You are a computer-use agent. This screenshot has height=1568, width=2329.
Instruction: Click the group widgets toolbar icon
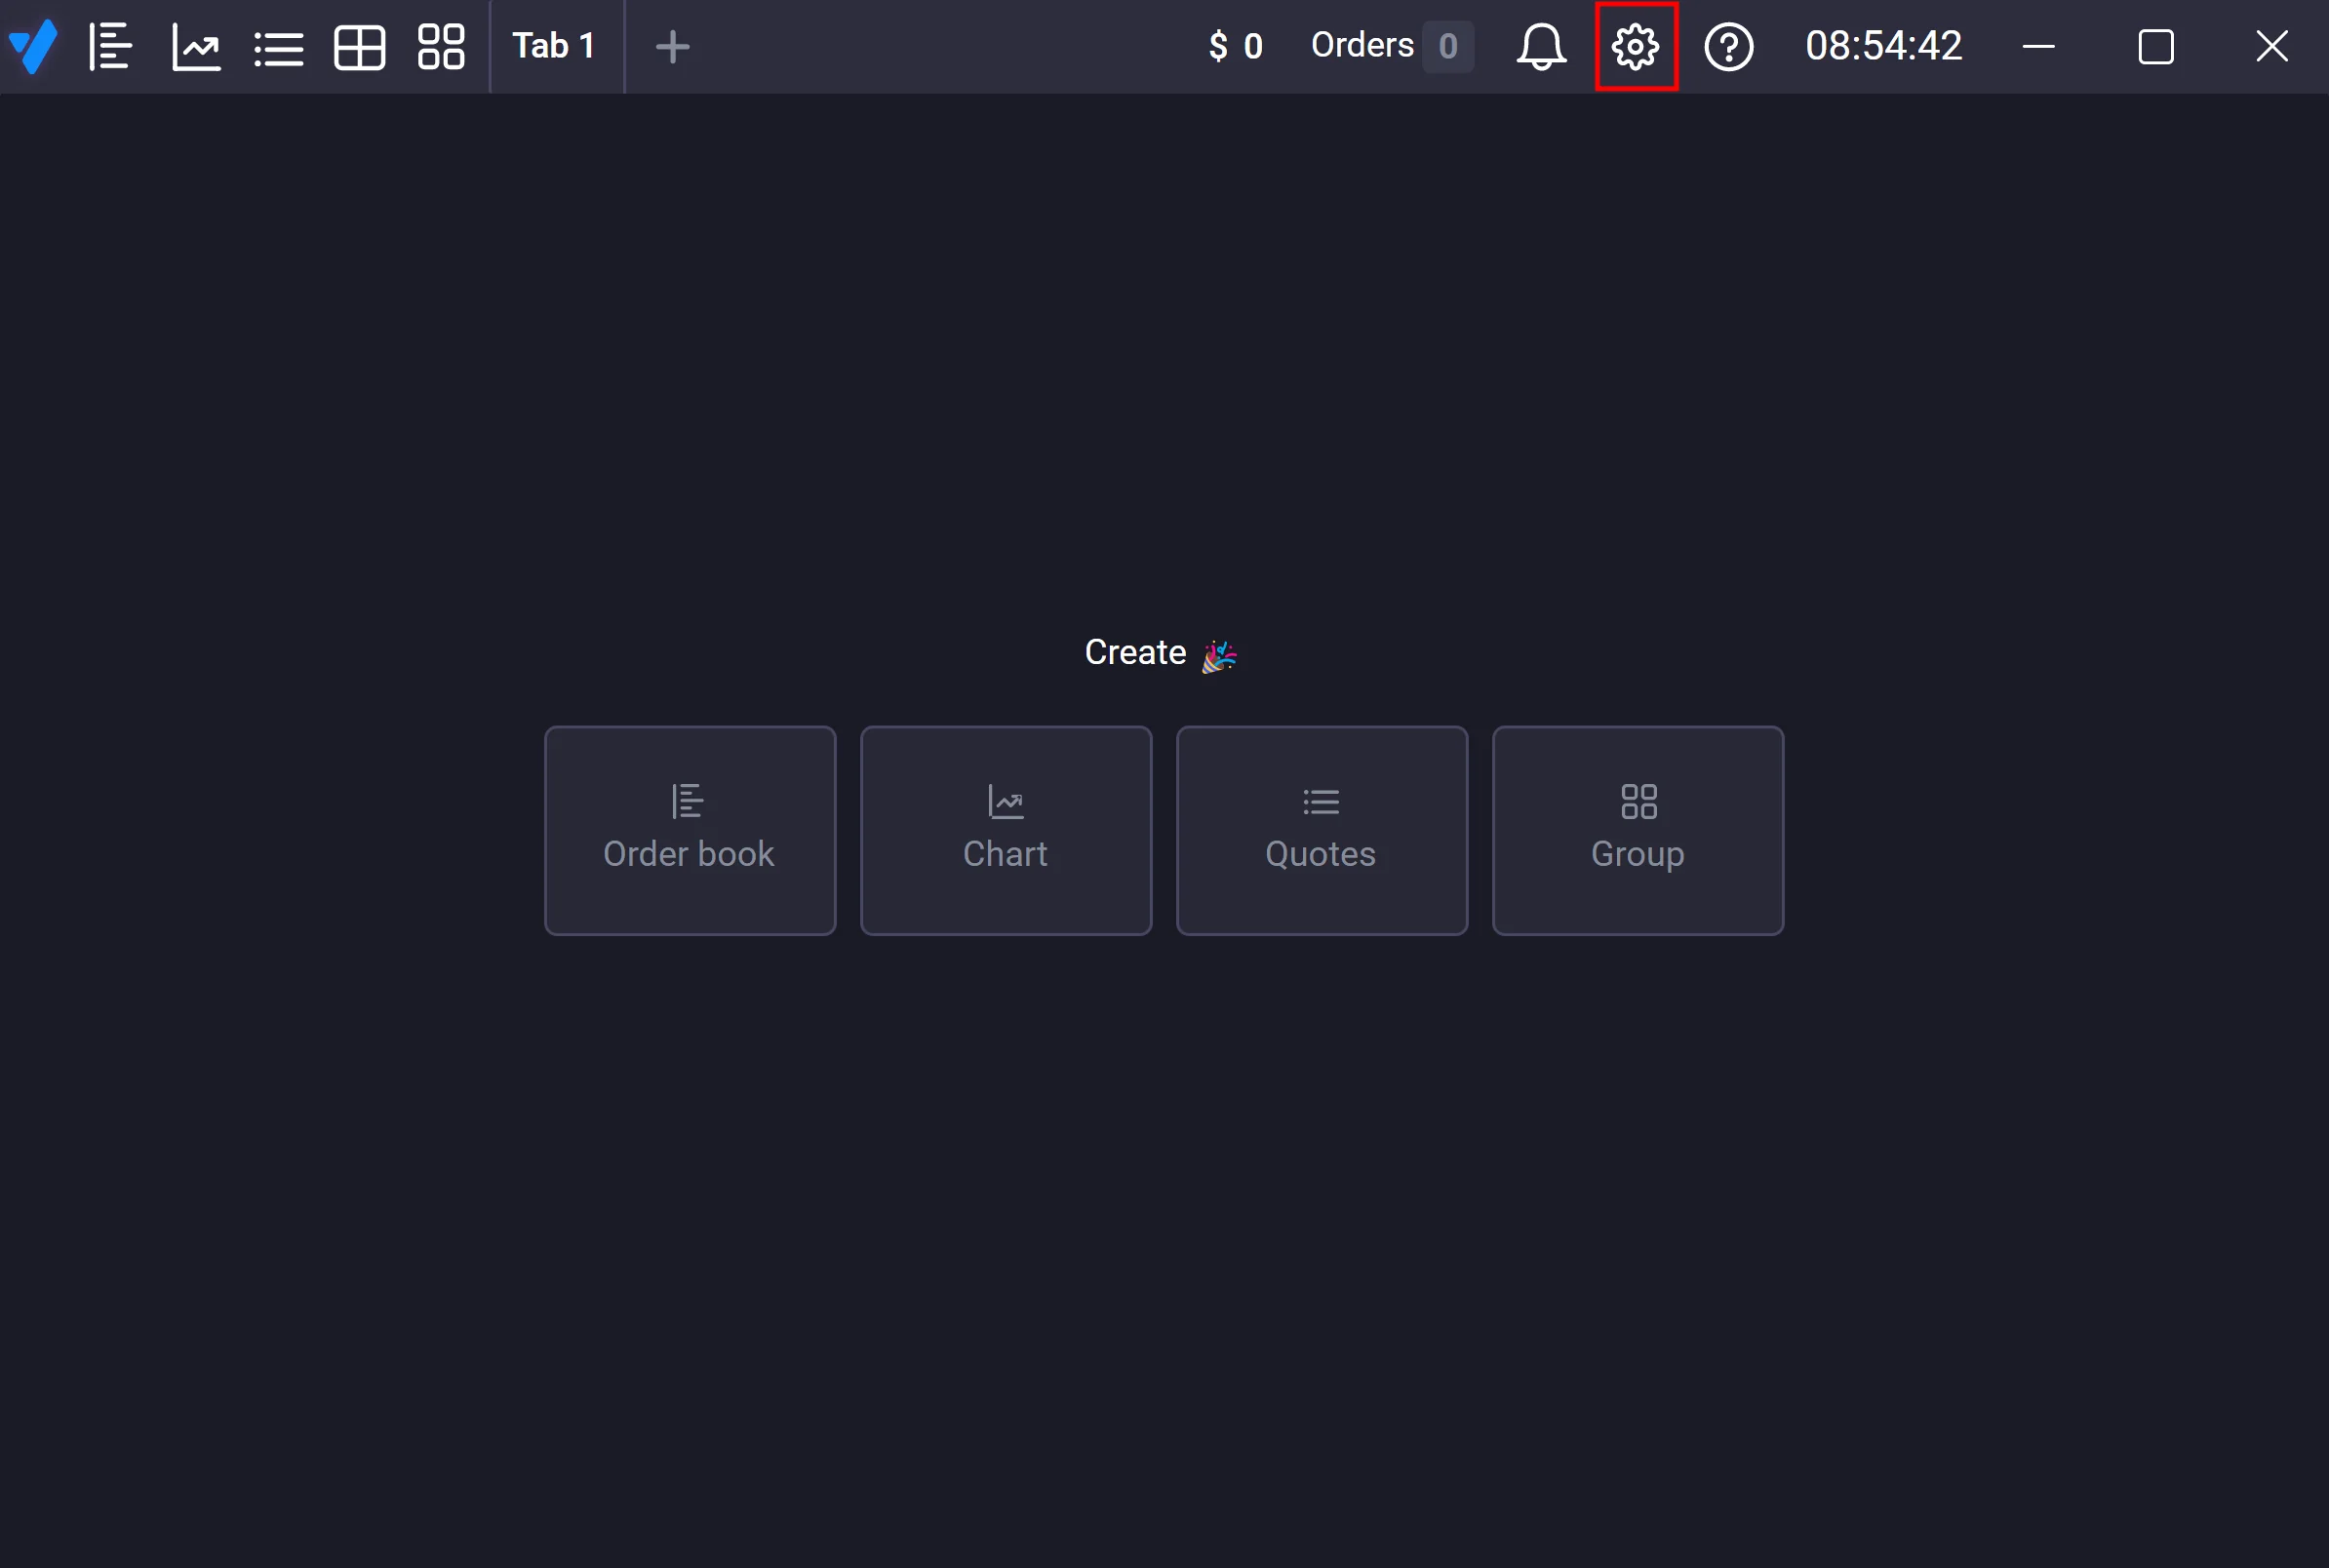(x=441, y=46)
